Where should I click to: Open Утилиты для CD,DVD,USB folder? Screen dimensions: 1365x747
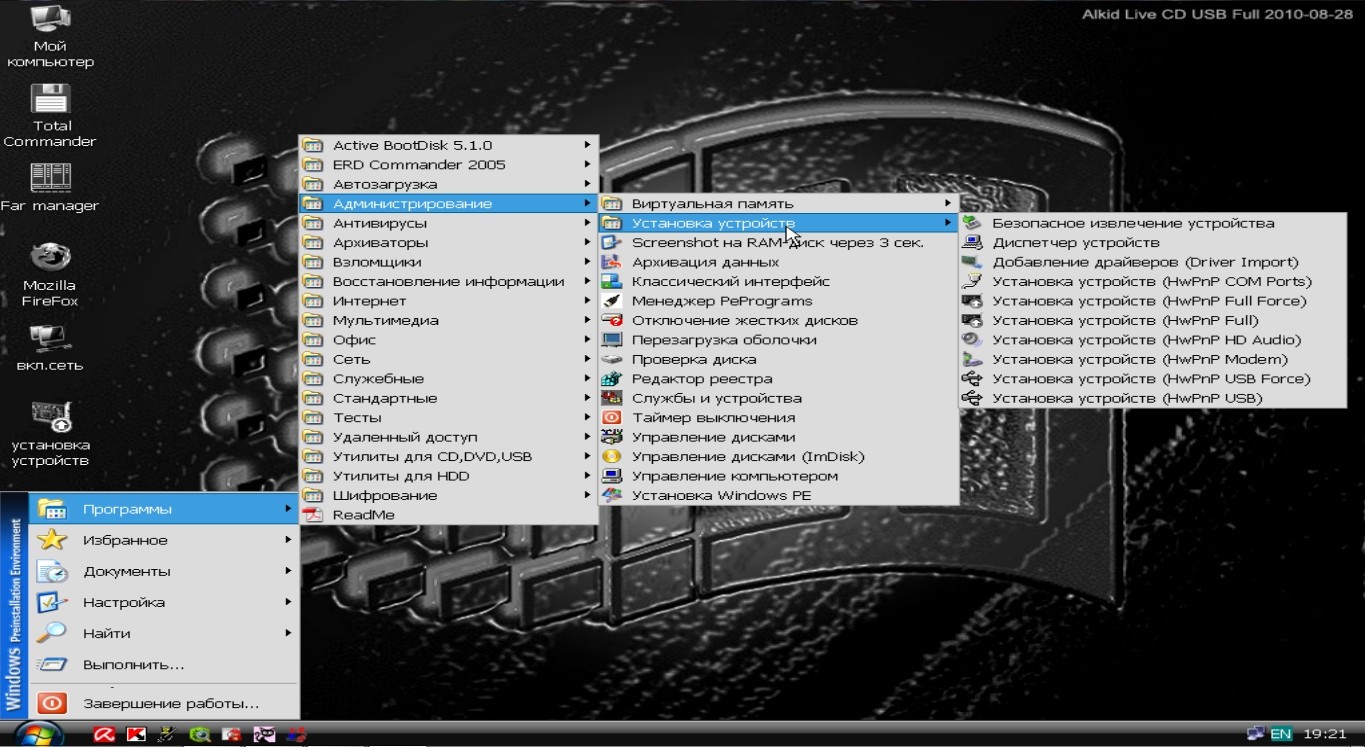click(449, 457)
